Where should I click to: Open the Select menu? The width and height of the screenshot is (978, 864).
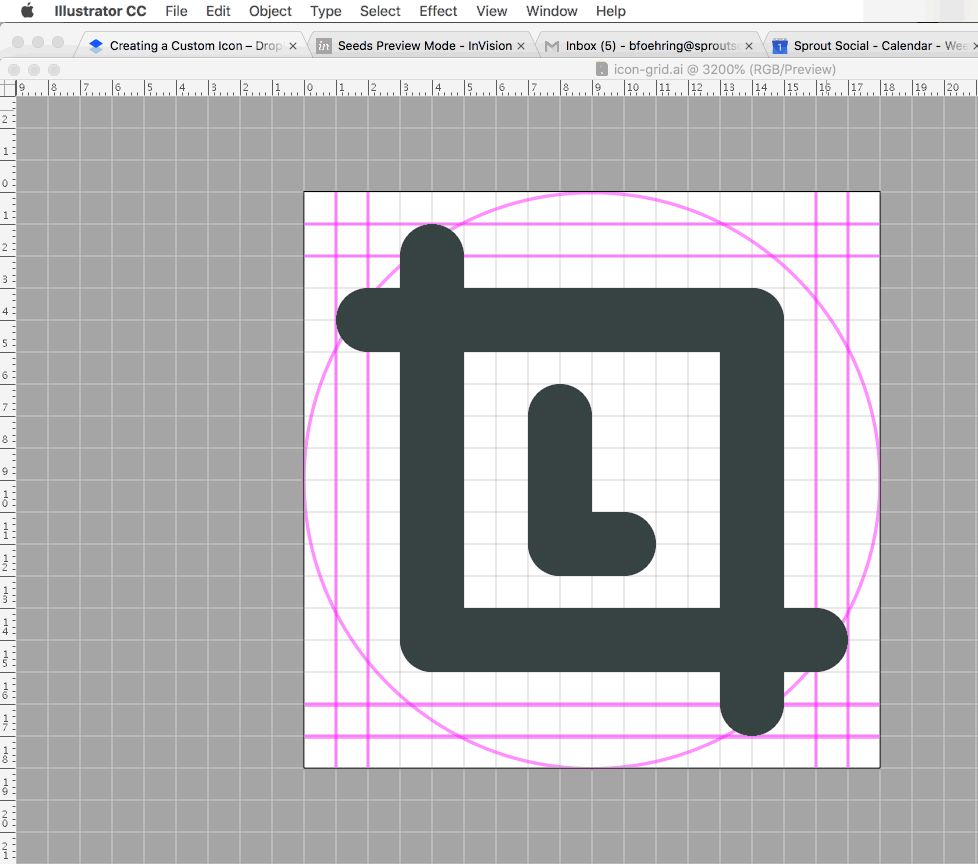click(x=380, y=11)
